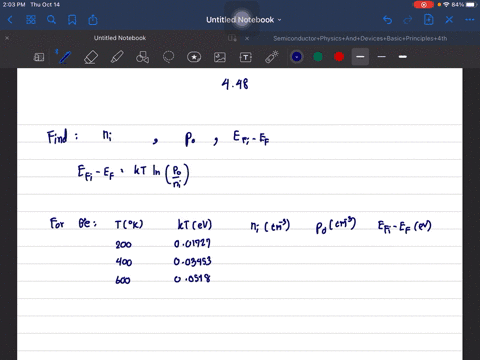Bookmark the current page
480x360 pixels.
coord(72,20)
